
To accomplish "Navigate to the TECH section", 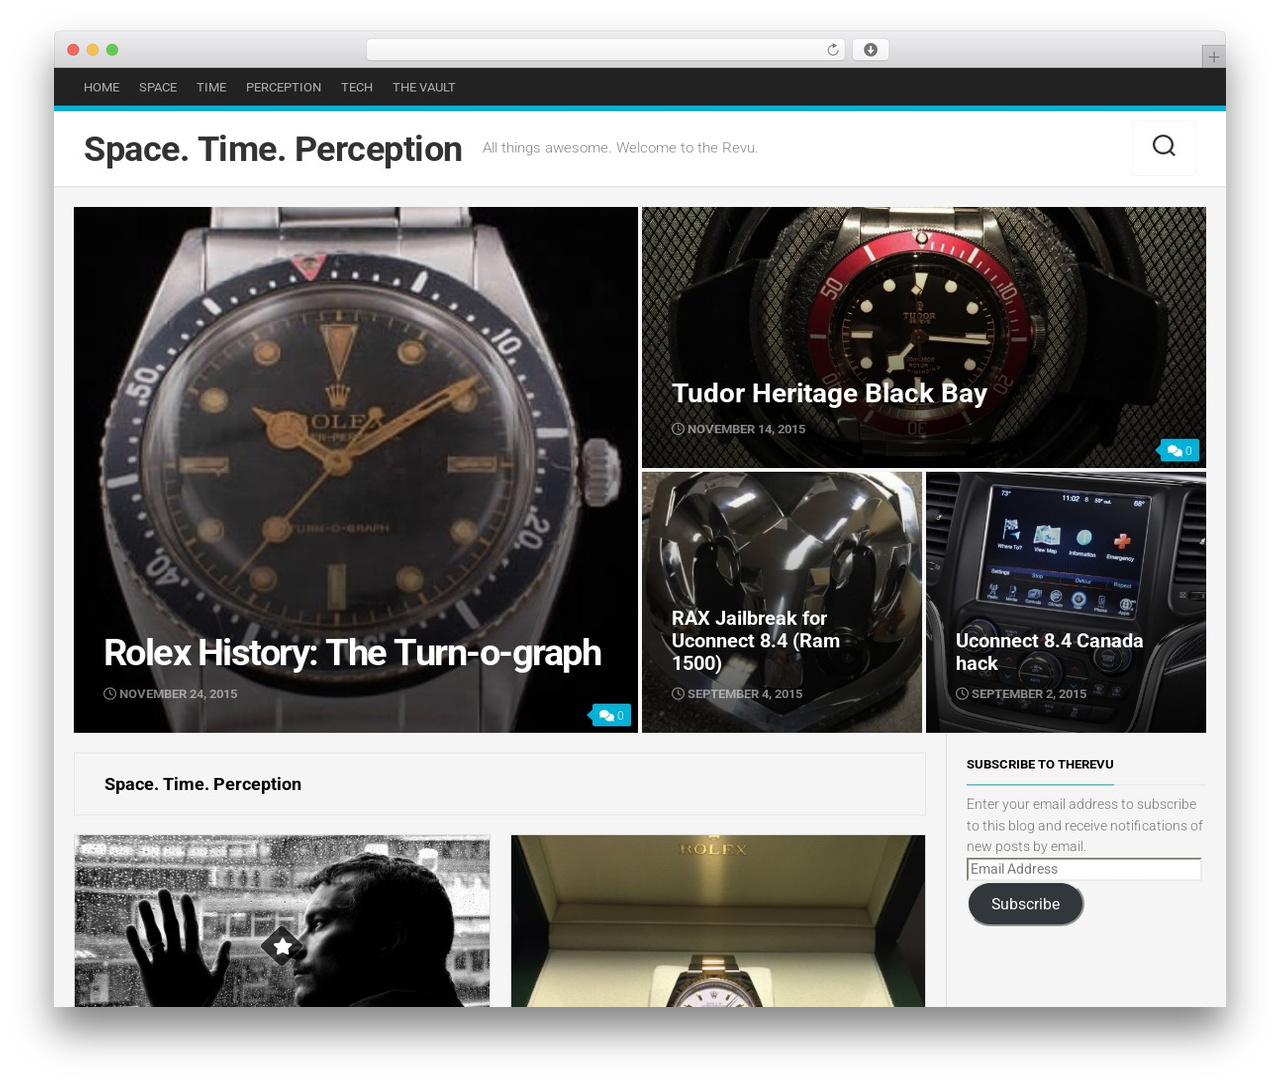I will pos(357,88).
